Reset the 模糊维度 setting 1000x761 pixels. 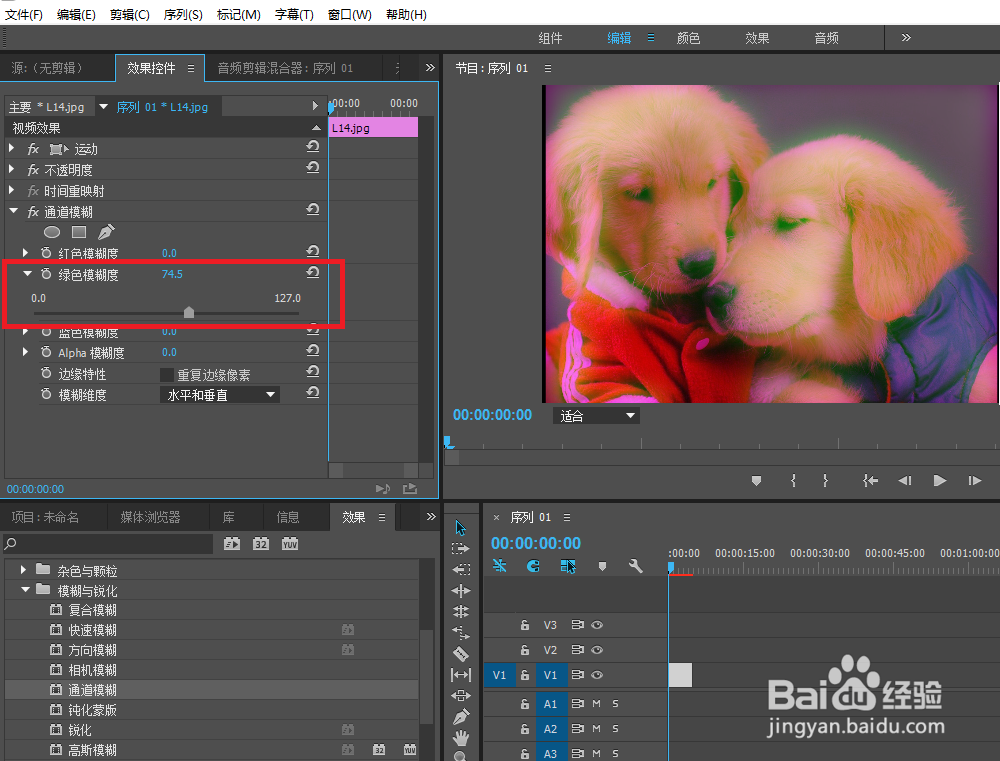tap(312, 393)
